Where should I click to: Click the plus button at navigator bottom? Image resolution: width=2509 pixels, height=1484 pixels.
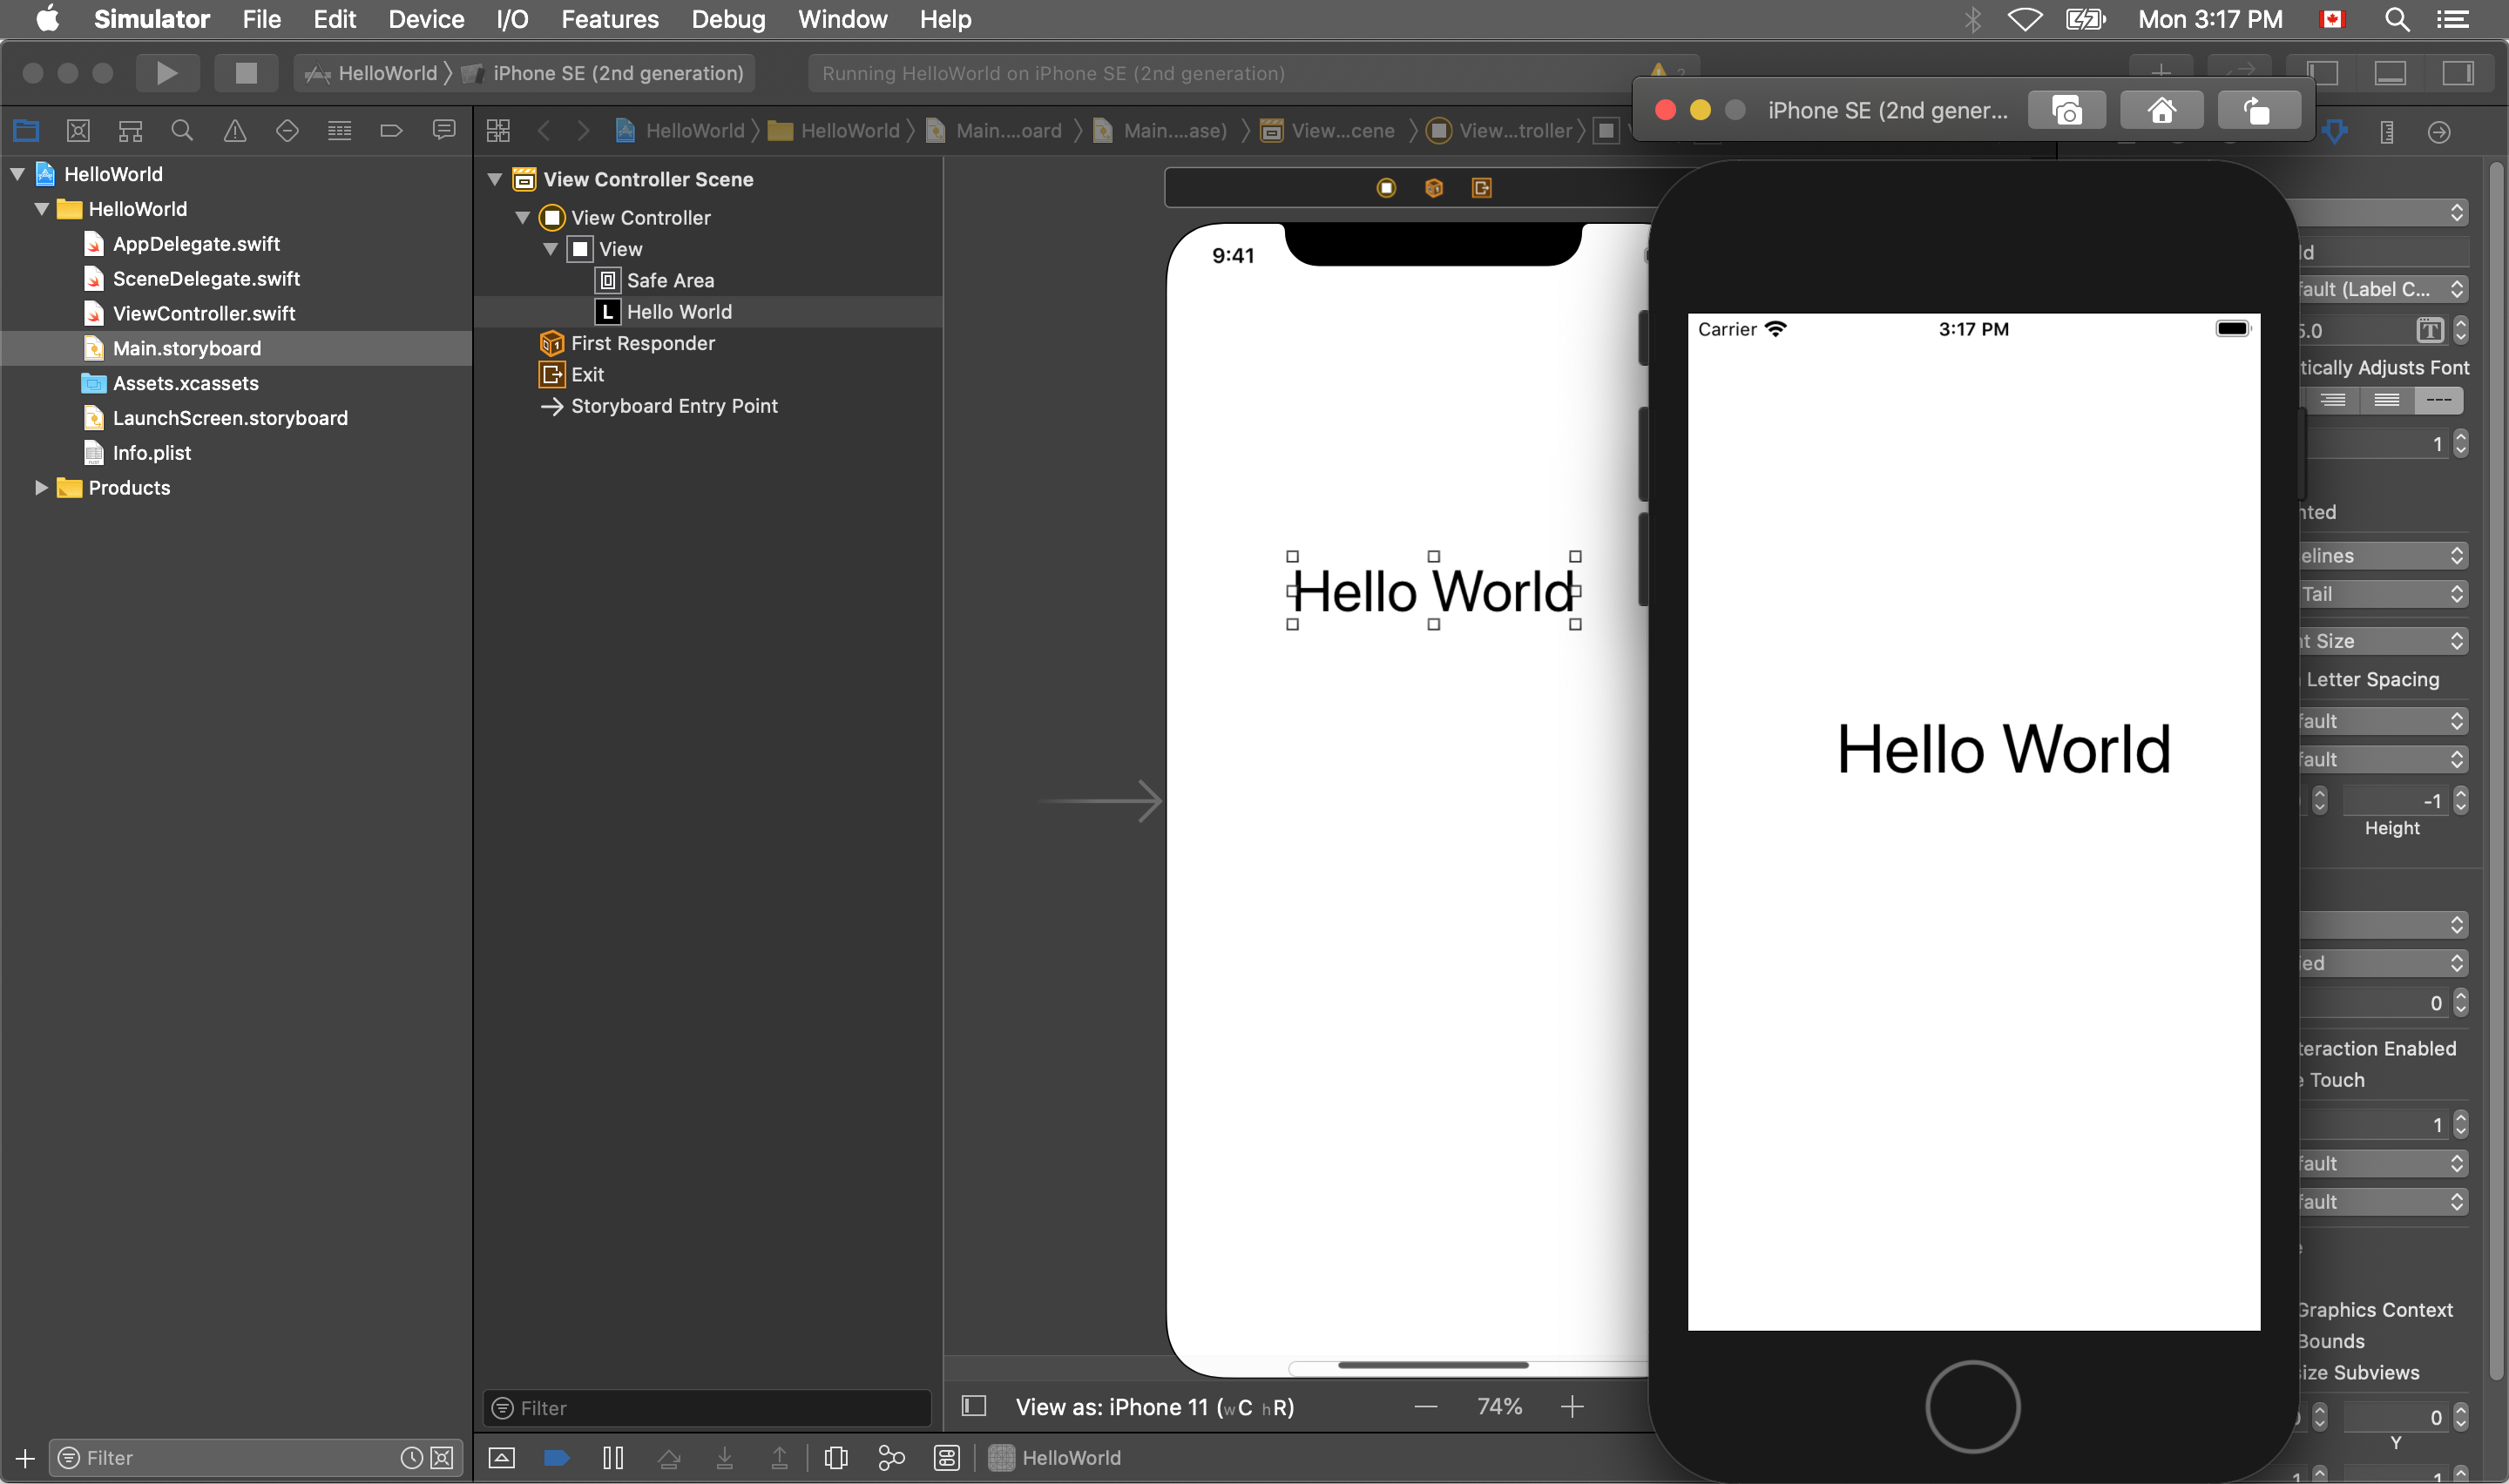(x=25, y=1459)
